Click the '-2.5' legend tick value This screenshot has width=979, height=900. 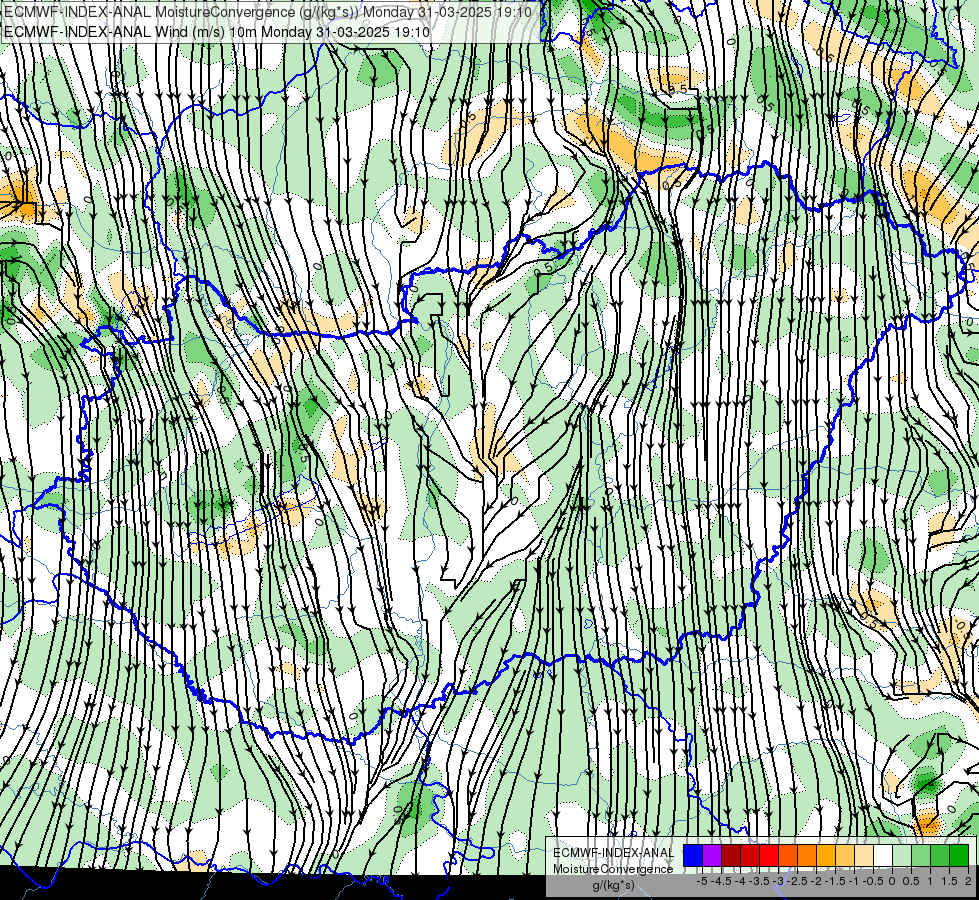tap(797, 881)
